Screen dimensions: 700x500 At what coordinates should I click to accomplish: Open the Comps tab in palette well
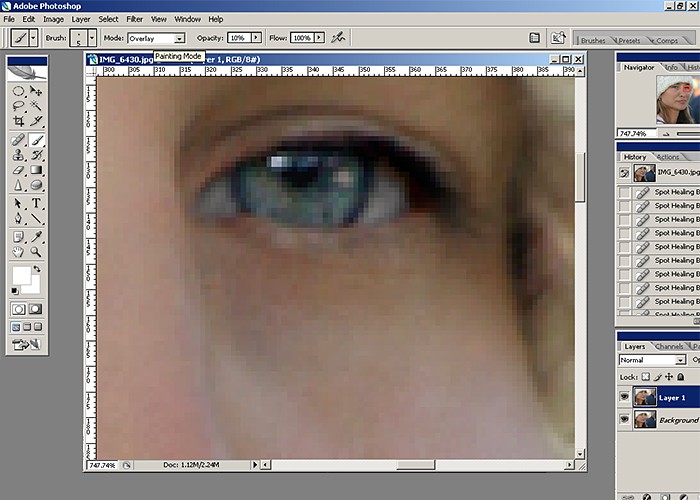tap(667, 40)
